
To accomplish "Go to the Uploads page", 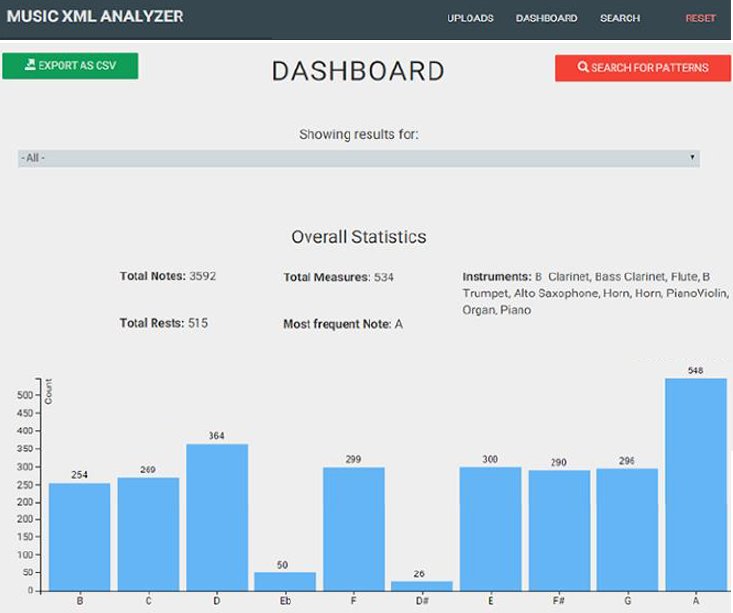I will pos(470,18).
